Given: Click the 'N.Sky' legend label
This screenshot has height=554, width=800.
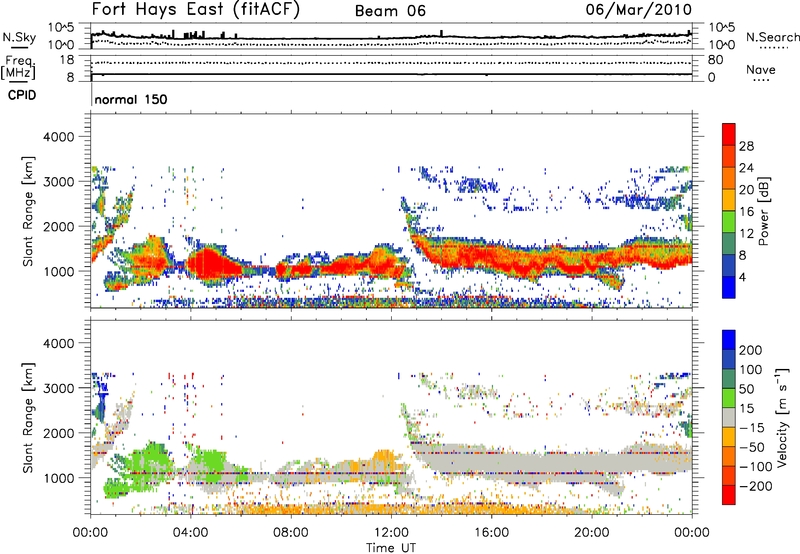Looking at the screenshot, I should tap(19, 37).
